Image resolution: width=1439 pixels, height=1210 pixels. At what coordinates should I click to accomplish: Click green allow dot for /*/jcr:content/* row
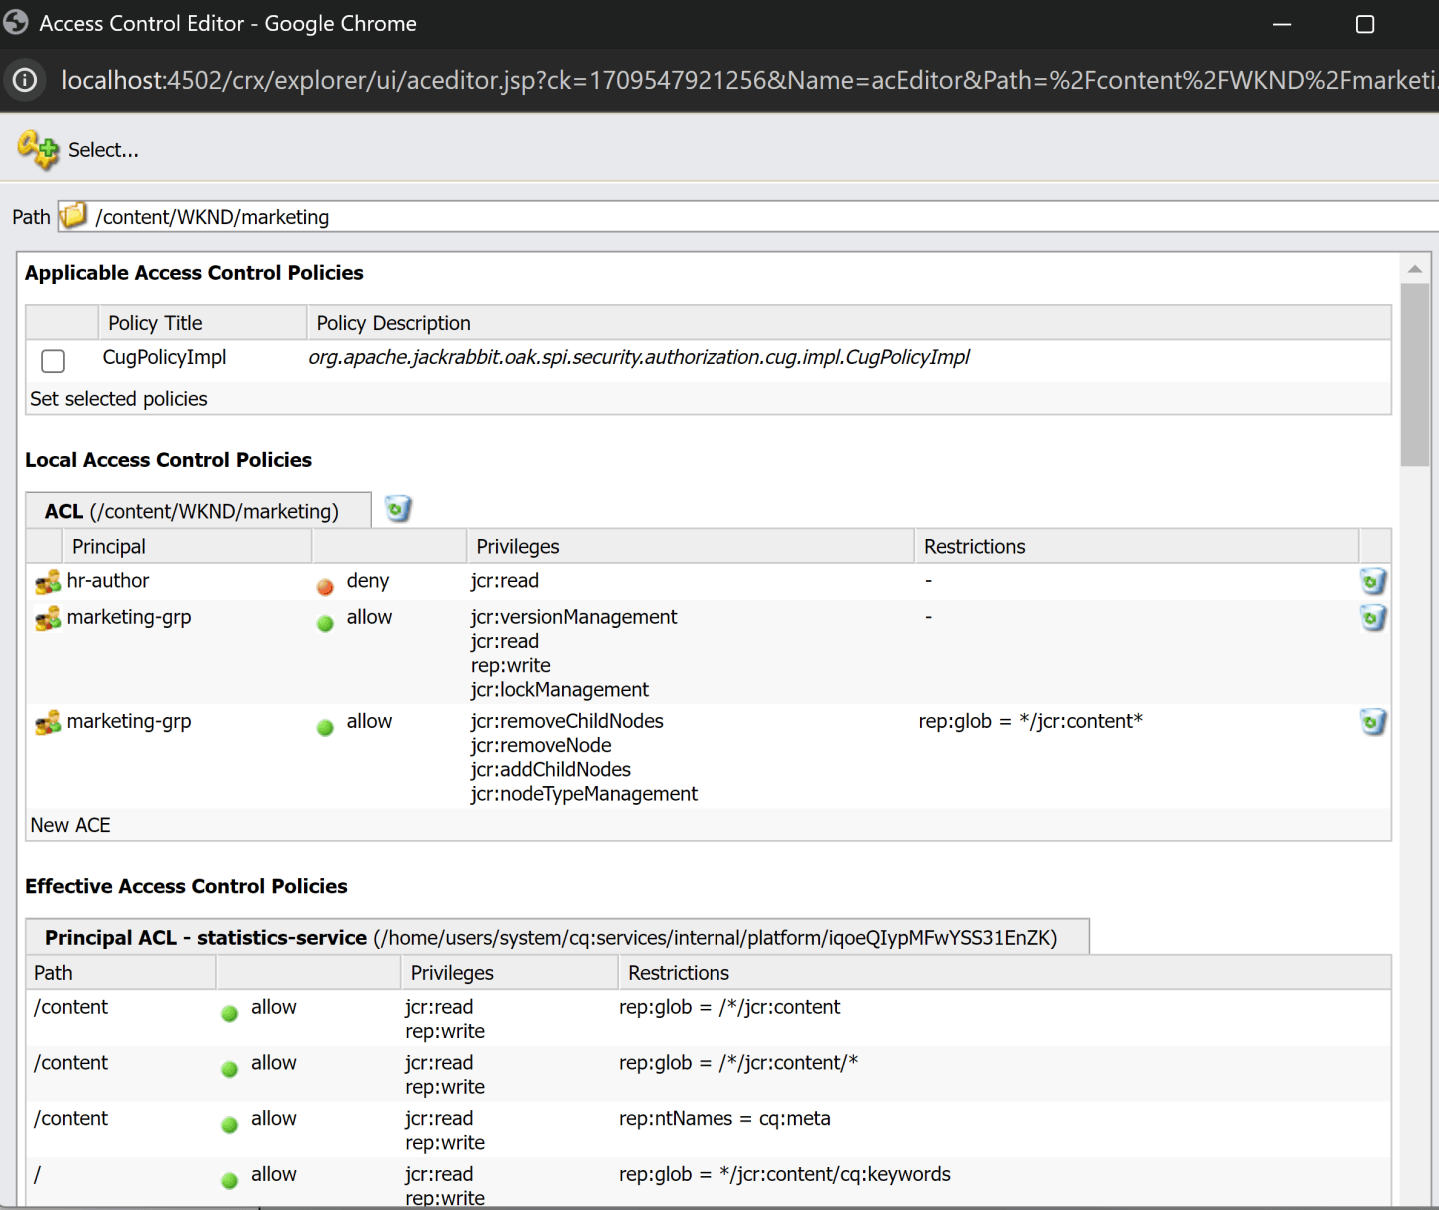click(229, 1069)
